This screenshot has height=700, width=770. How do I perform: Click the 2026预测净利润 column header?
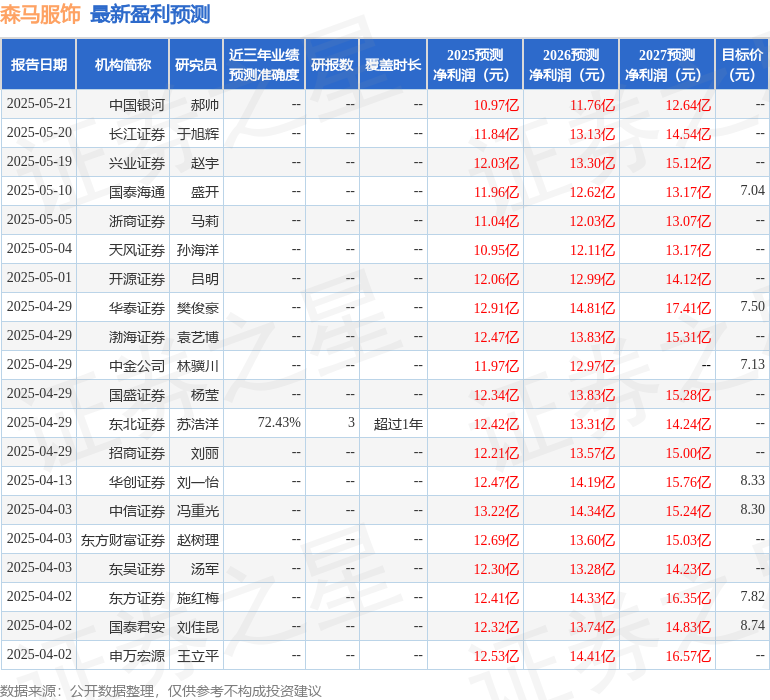point(571,64)
